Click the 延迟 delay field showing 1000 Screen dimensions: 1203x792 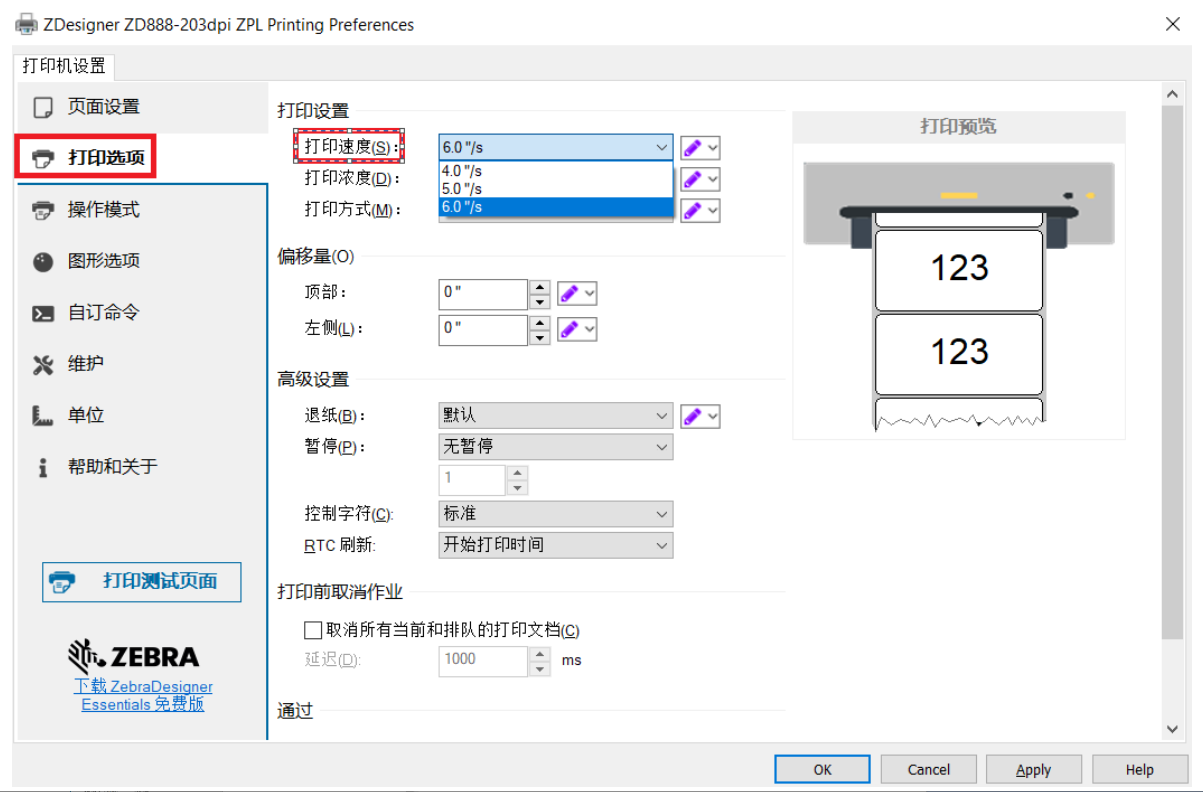click(x=483, y=660)
